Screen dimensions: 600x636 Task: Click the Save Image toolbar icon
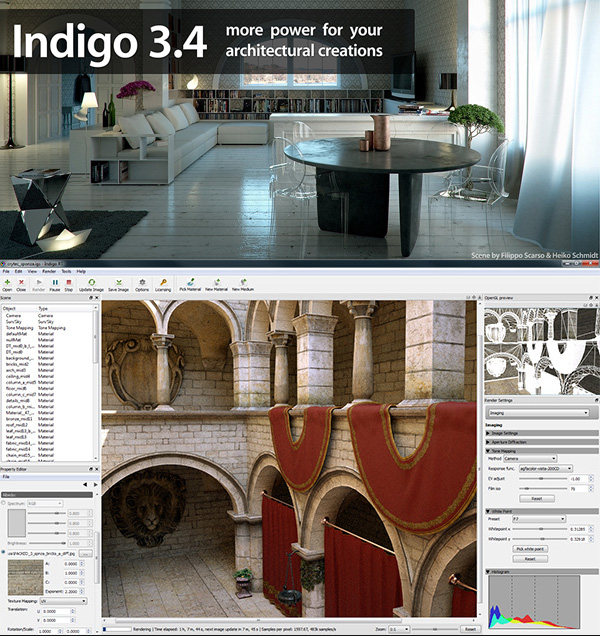[x=118, y=284]
